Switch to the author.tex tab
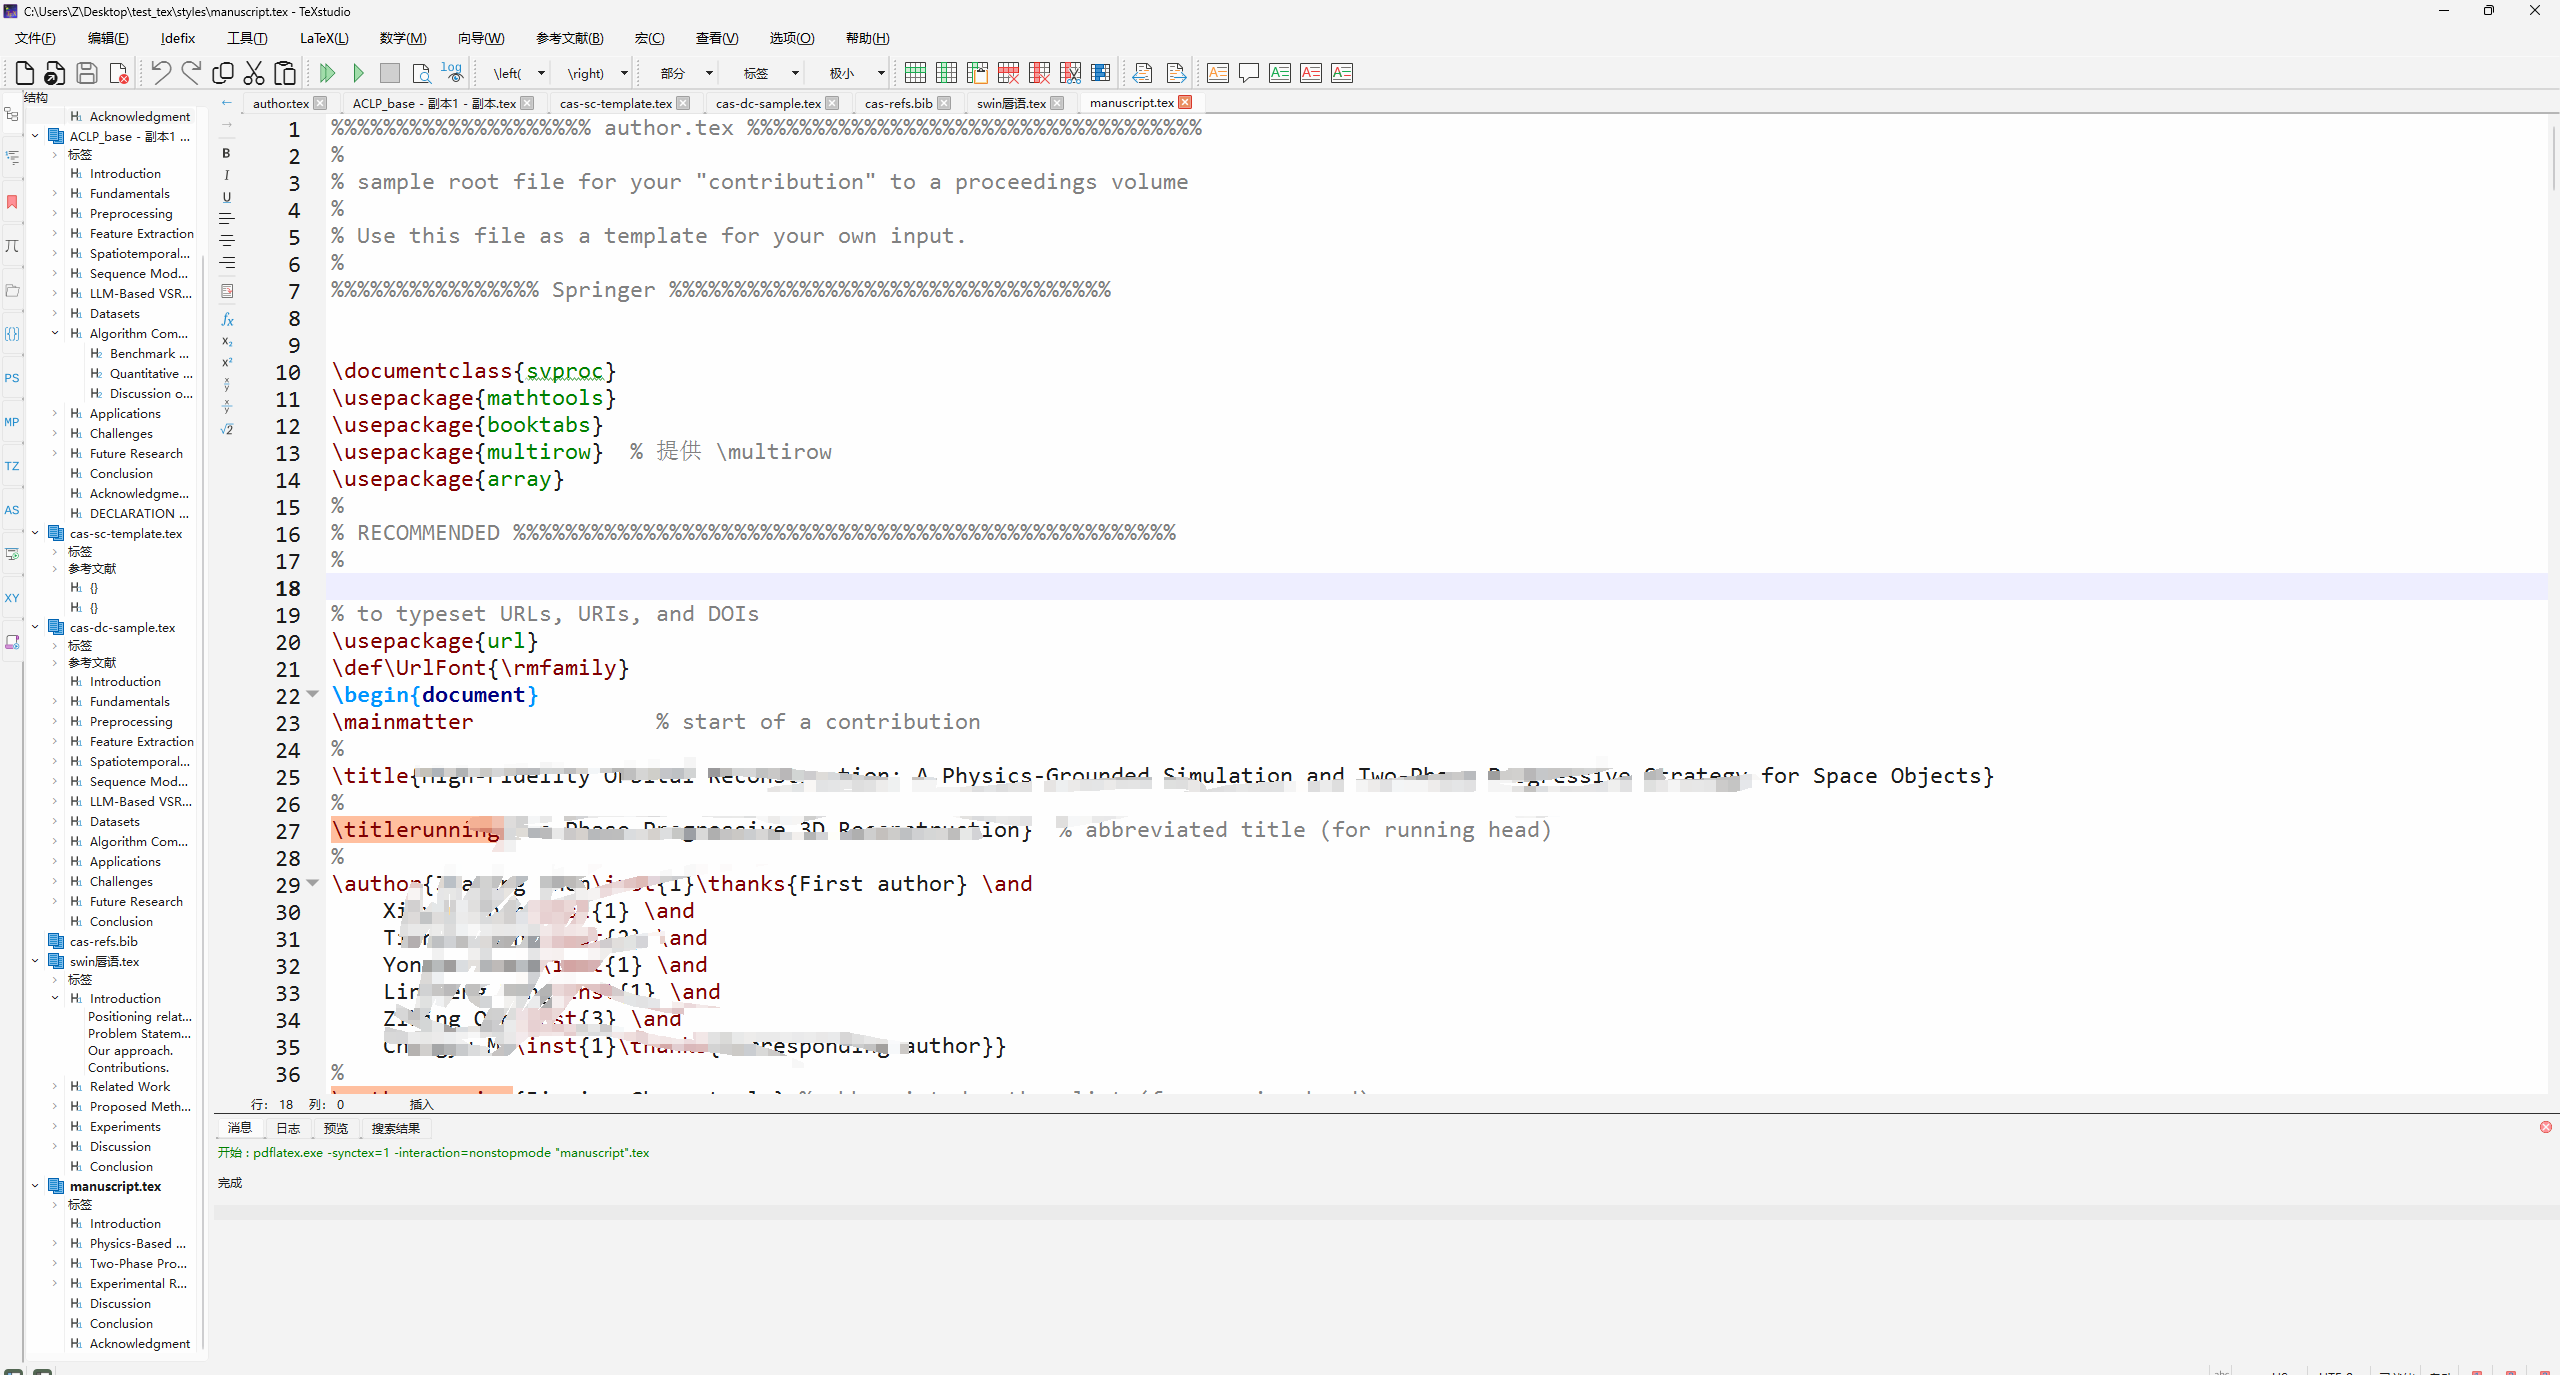The width and height of the screenshot is (2560, 1375). (281, 103)
